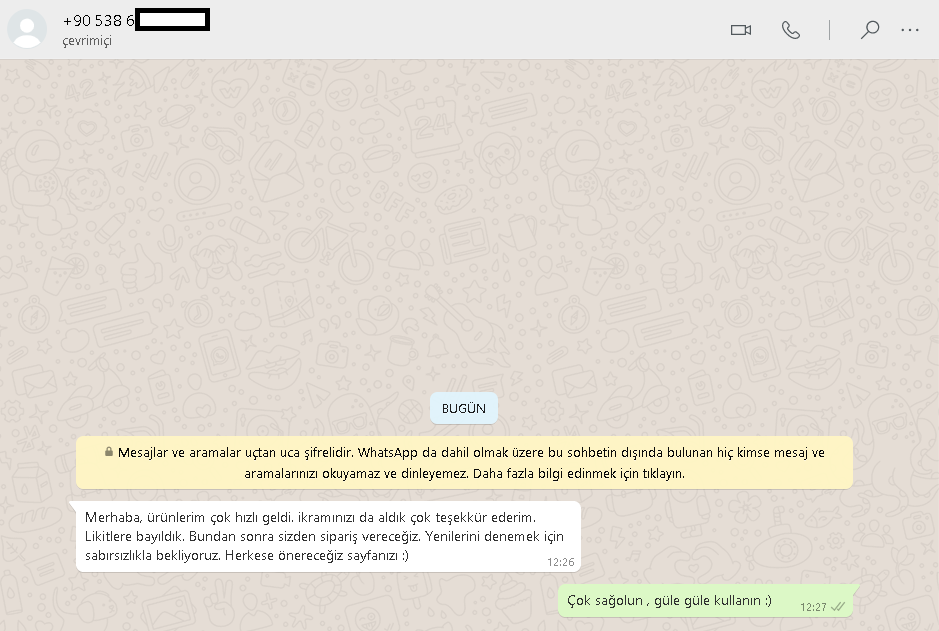Click the lock icon in the encryption notice

click(109, 452)
